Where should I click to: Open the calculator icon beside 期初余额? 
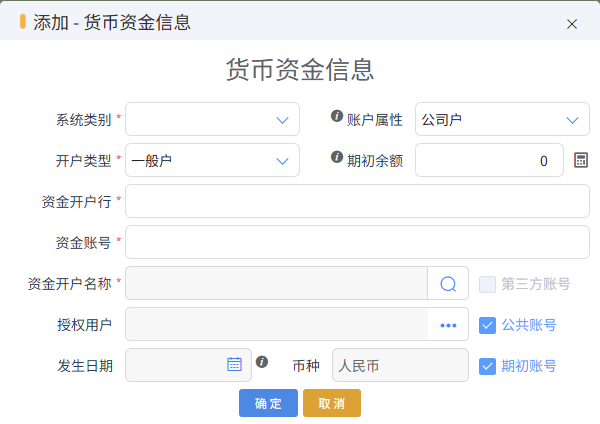click(580, 160)
